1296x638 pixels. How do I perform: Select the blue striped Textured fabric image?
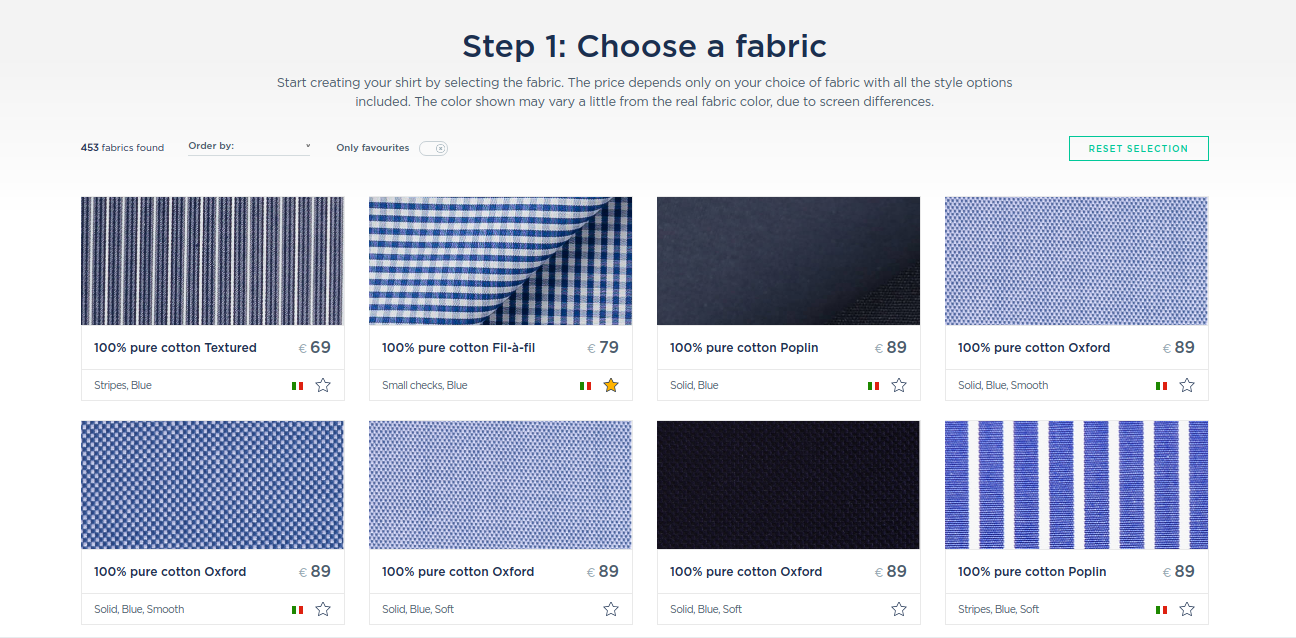coord(212,261)
